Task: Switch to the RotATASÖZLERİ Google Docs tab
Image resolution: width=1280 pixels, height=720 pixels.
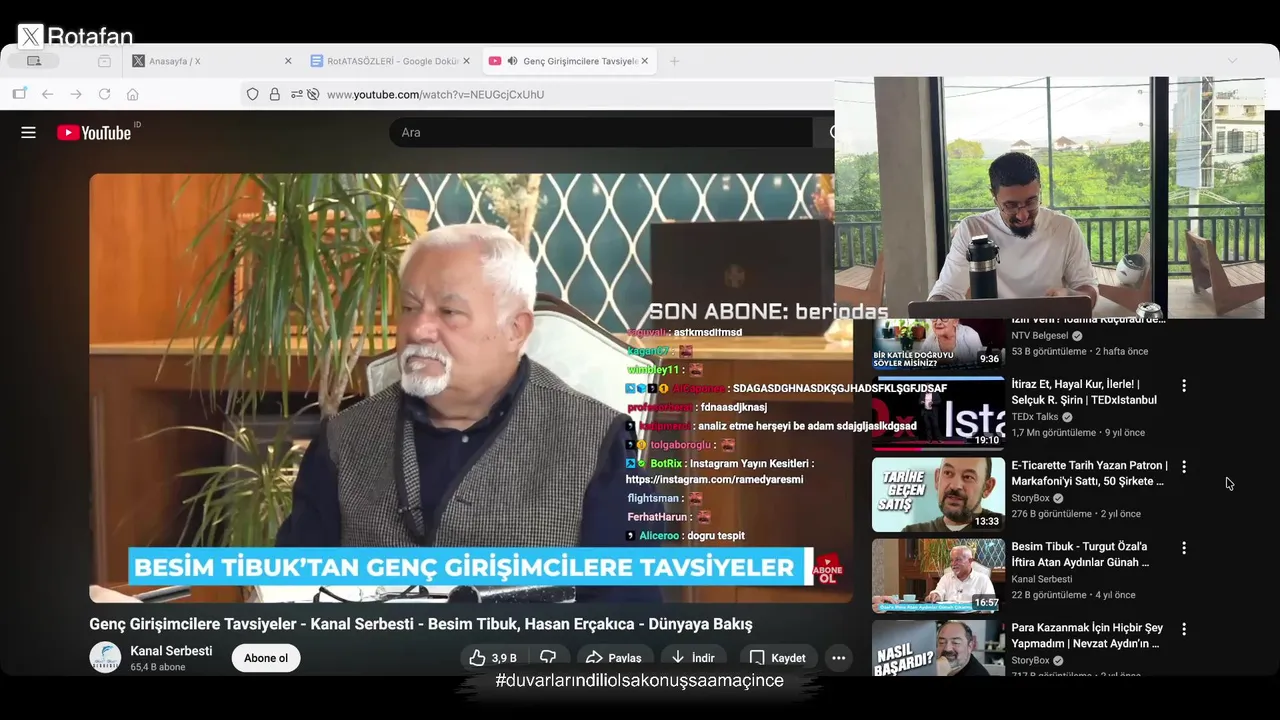Action: click(392, 61)
